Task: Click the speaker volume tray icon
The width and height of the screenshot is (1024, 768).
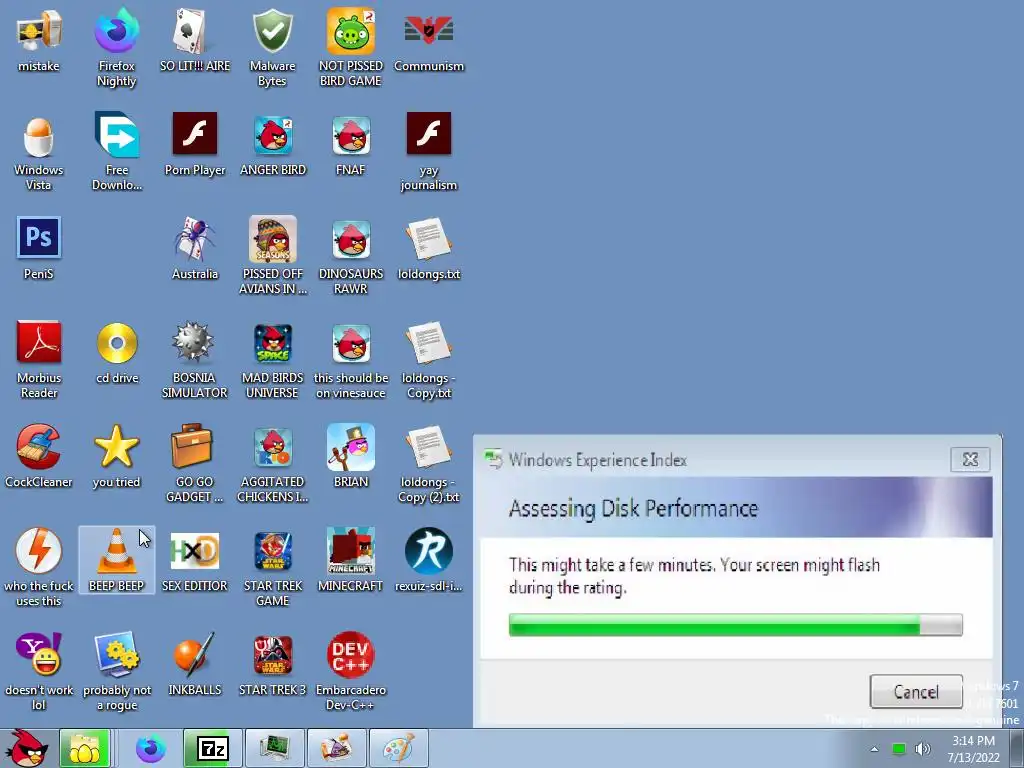Action: click(x=923, y=749)
